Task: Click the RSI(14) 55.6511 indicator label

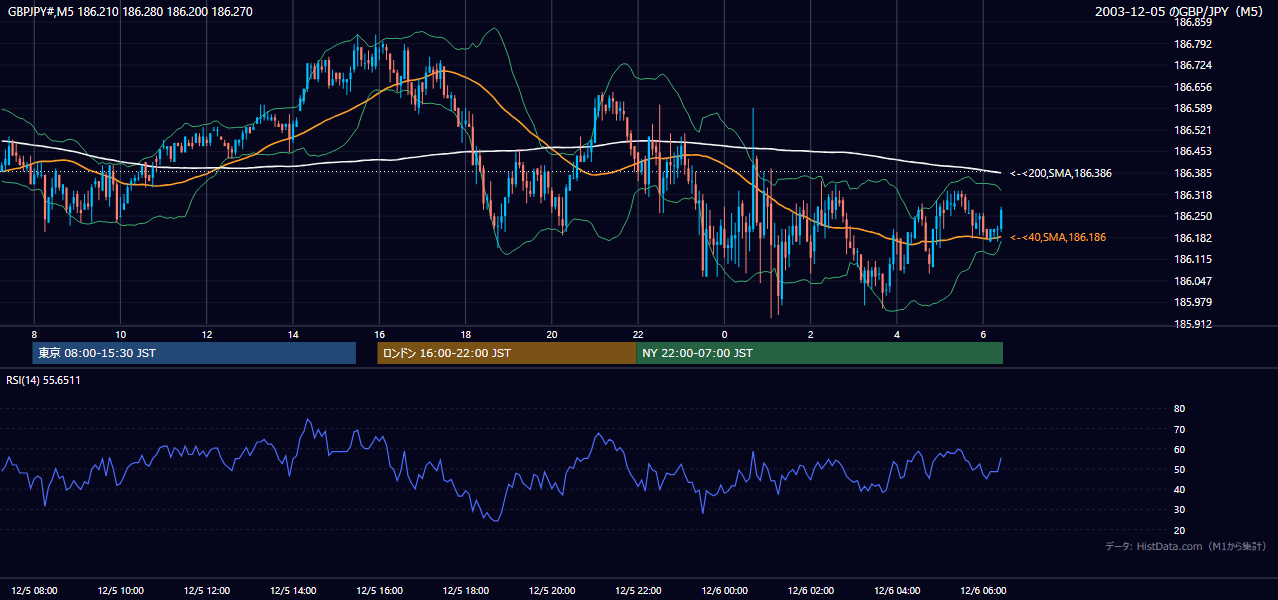Action: 44,380
